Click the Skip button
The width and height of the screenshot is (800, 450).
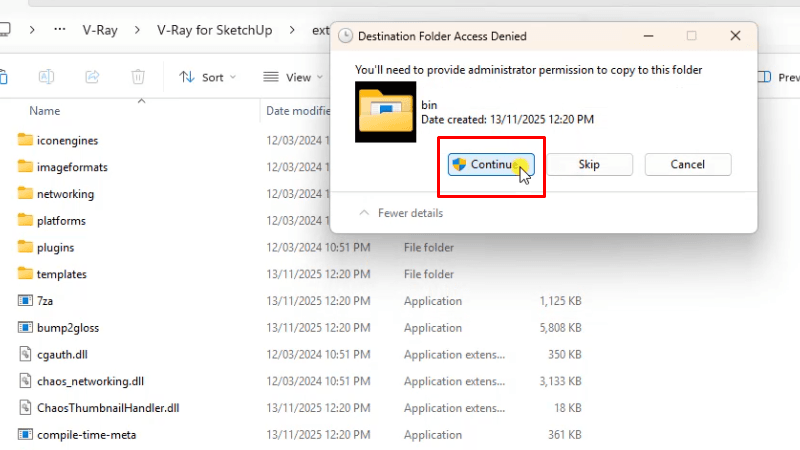[x=589, y=164]
